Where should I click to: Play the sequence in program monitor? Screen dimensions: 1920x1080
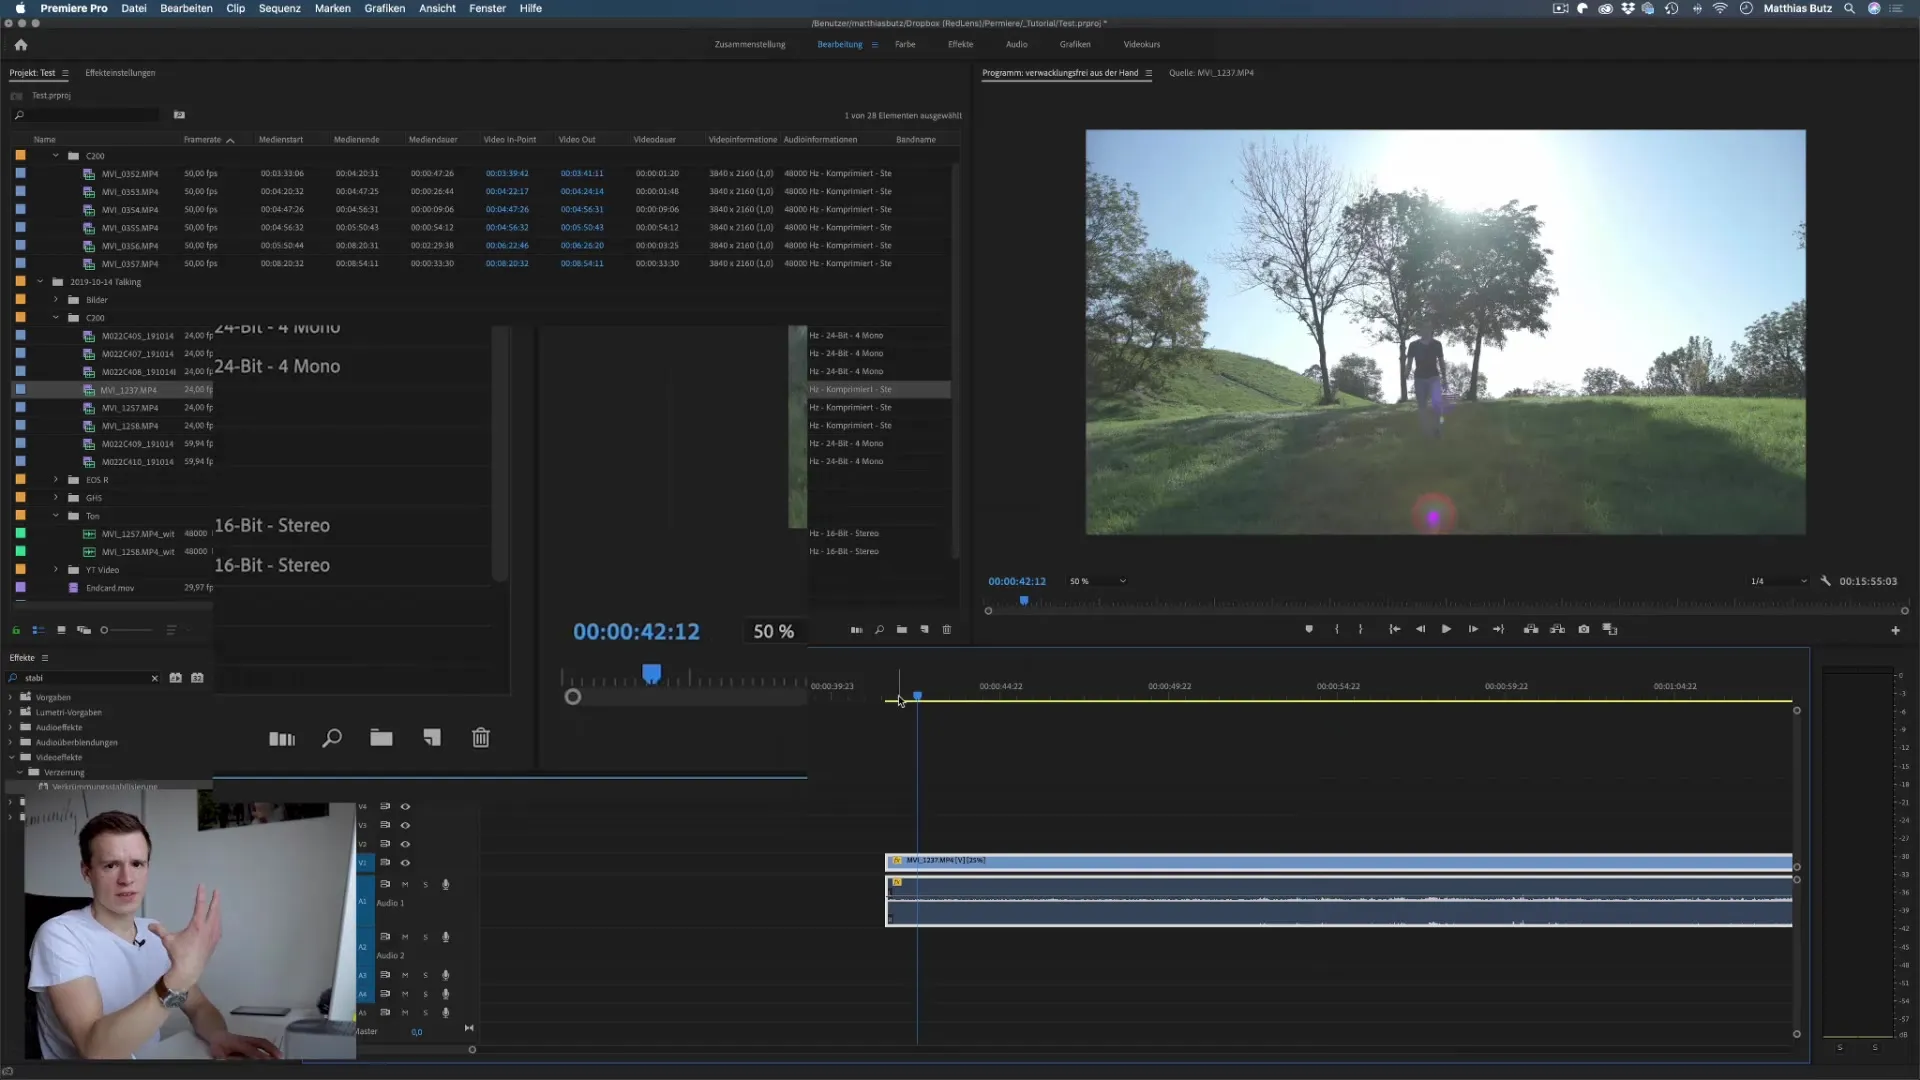pos(1446,630)
